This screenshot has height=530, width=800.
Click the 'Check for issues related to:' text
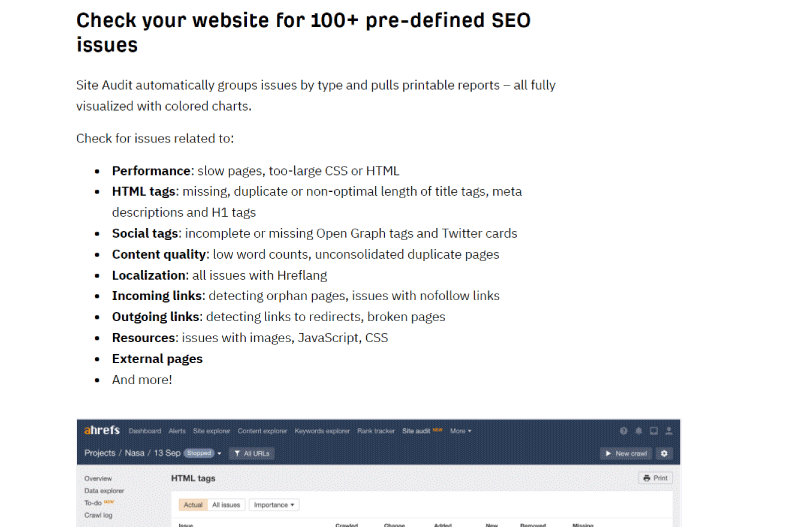(x=155, y=138)
